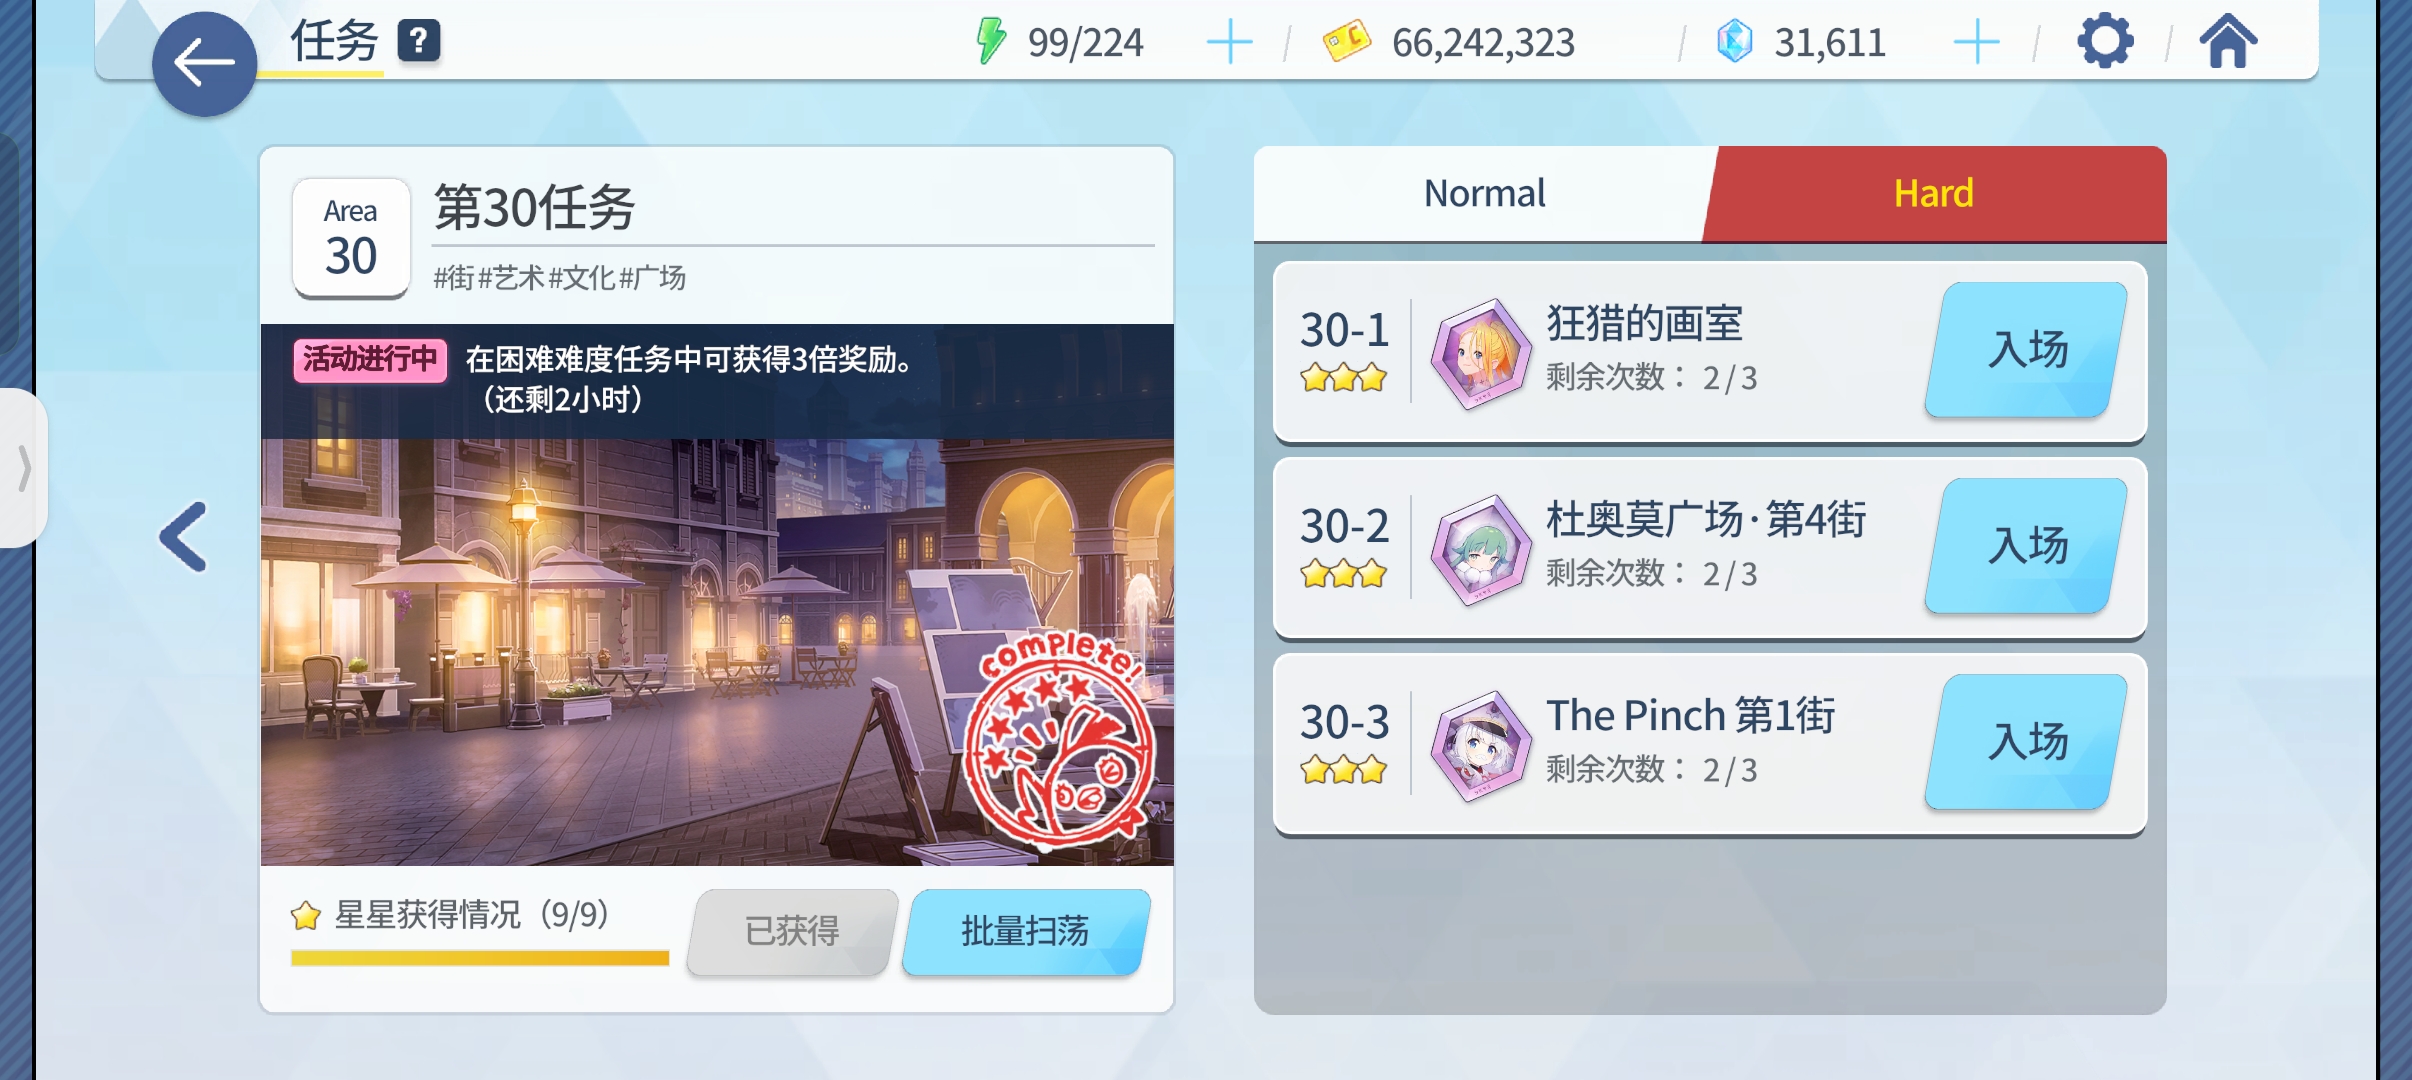Add crystals using plus beside 31,611
The height and width of the screenshot is (1080, 2412).
(x=1976, y=43)
